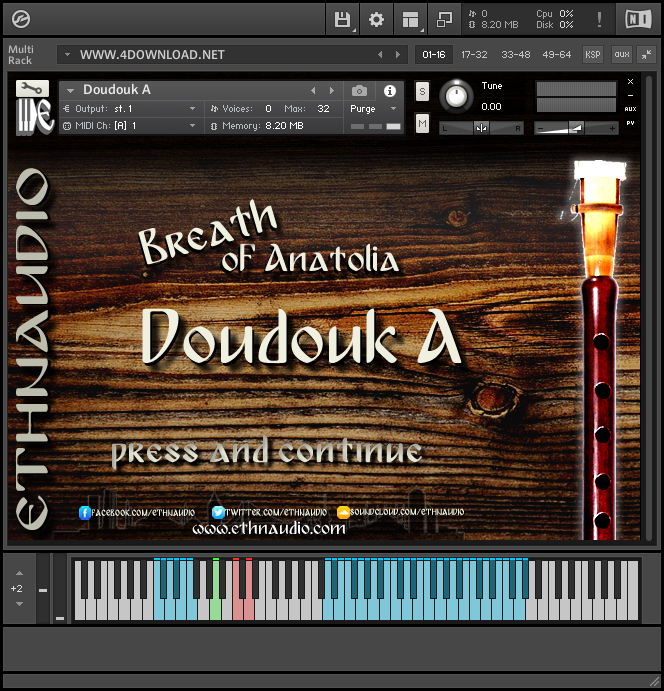This screenshot has width=664, height=691.
Task: Open the multi rack name dropdown arrow
Action: point(67,55)
